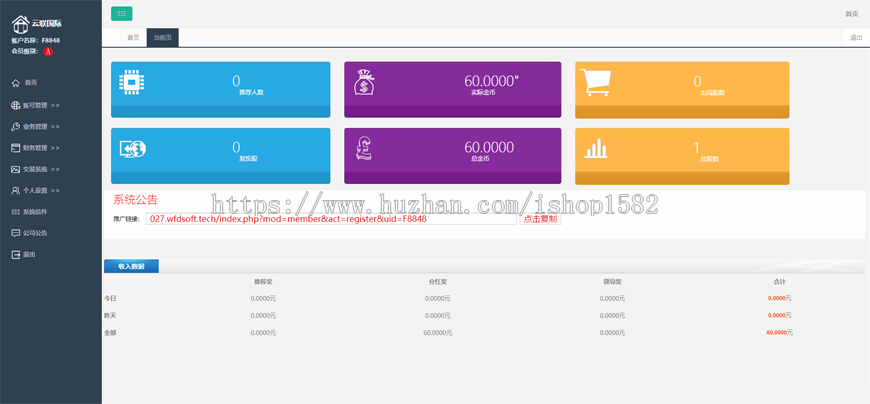
Task: Click the globe icon for 账号管理
Action: [x=16, y=105]
